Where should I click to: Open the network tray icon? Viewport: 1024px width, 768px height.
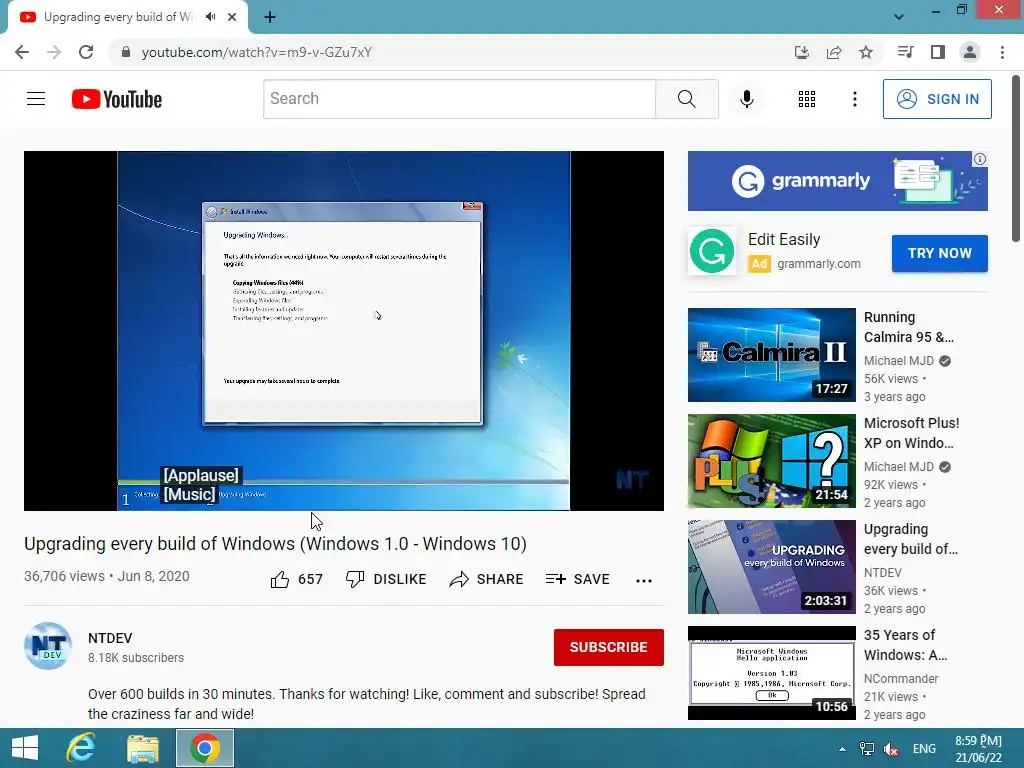click(x=867, y=749)
